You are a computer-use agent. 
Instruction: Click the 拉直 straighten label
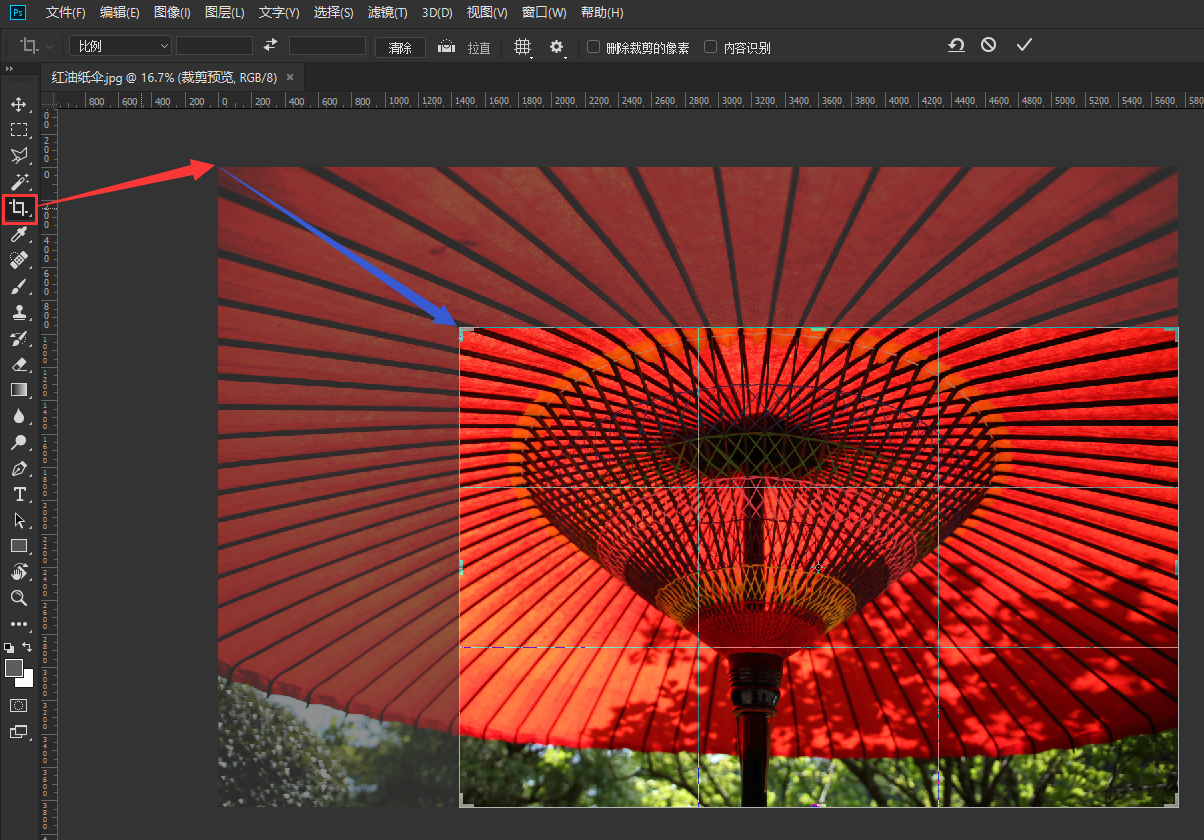[x=479, y=47]
